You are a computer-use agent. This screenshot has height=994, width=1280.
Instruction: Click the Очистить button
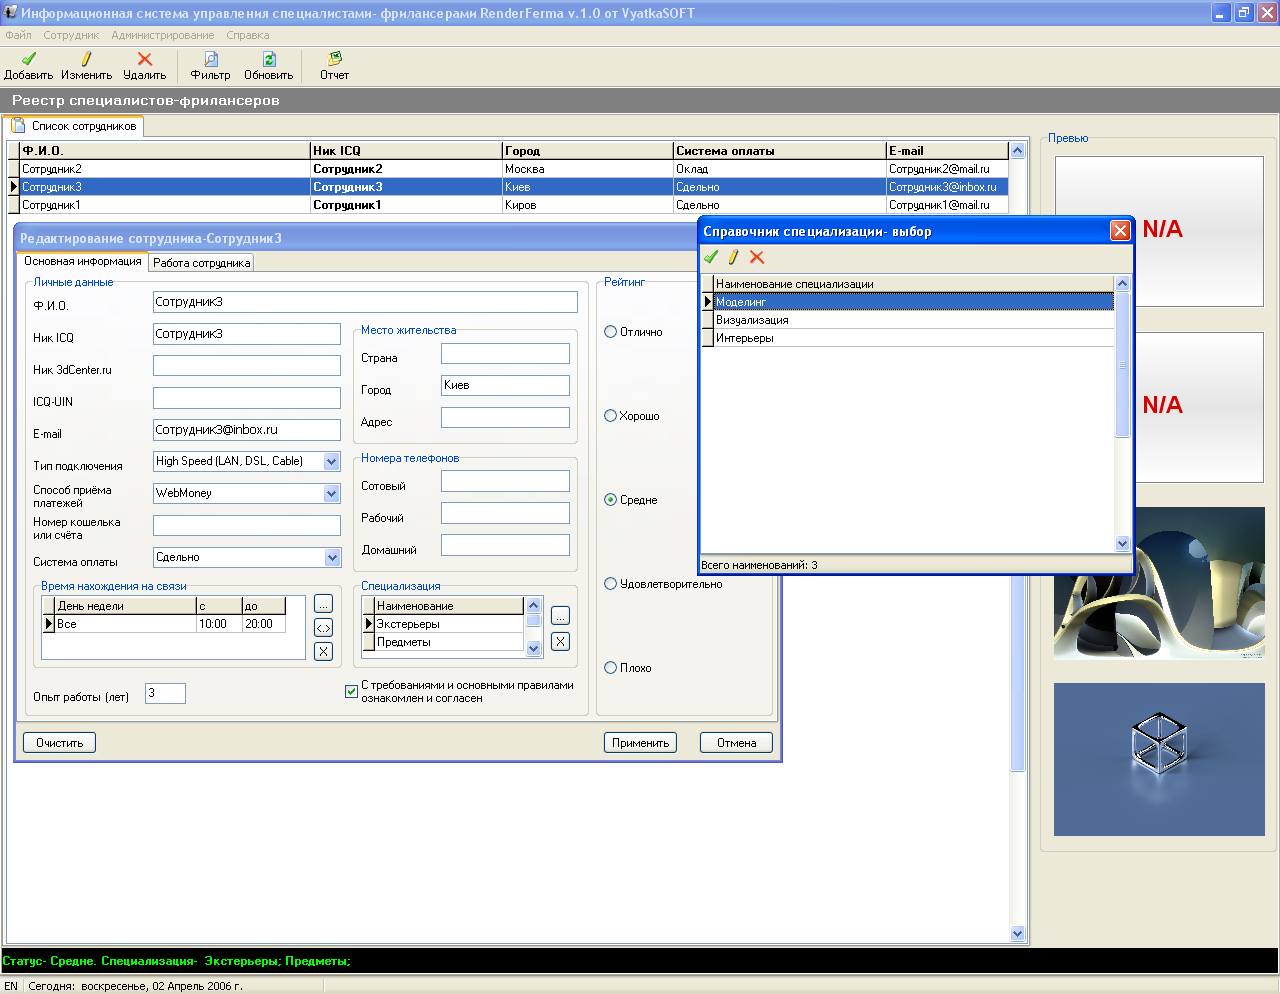(60, 743)
